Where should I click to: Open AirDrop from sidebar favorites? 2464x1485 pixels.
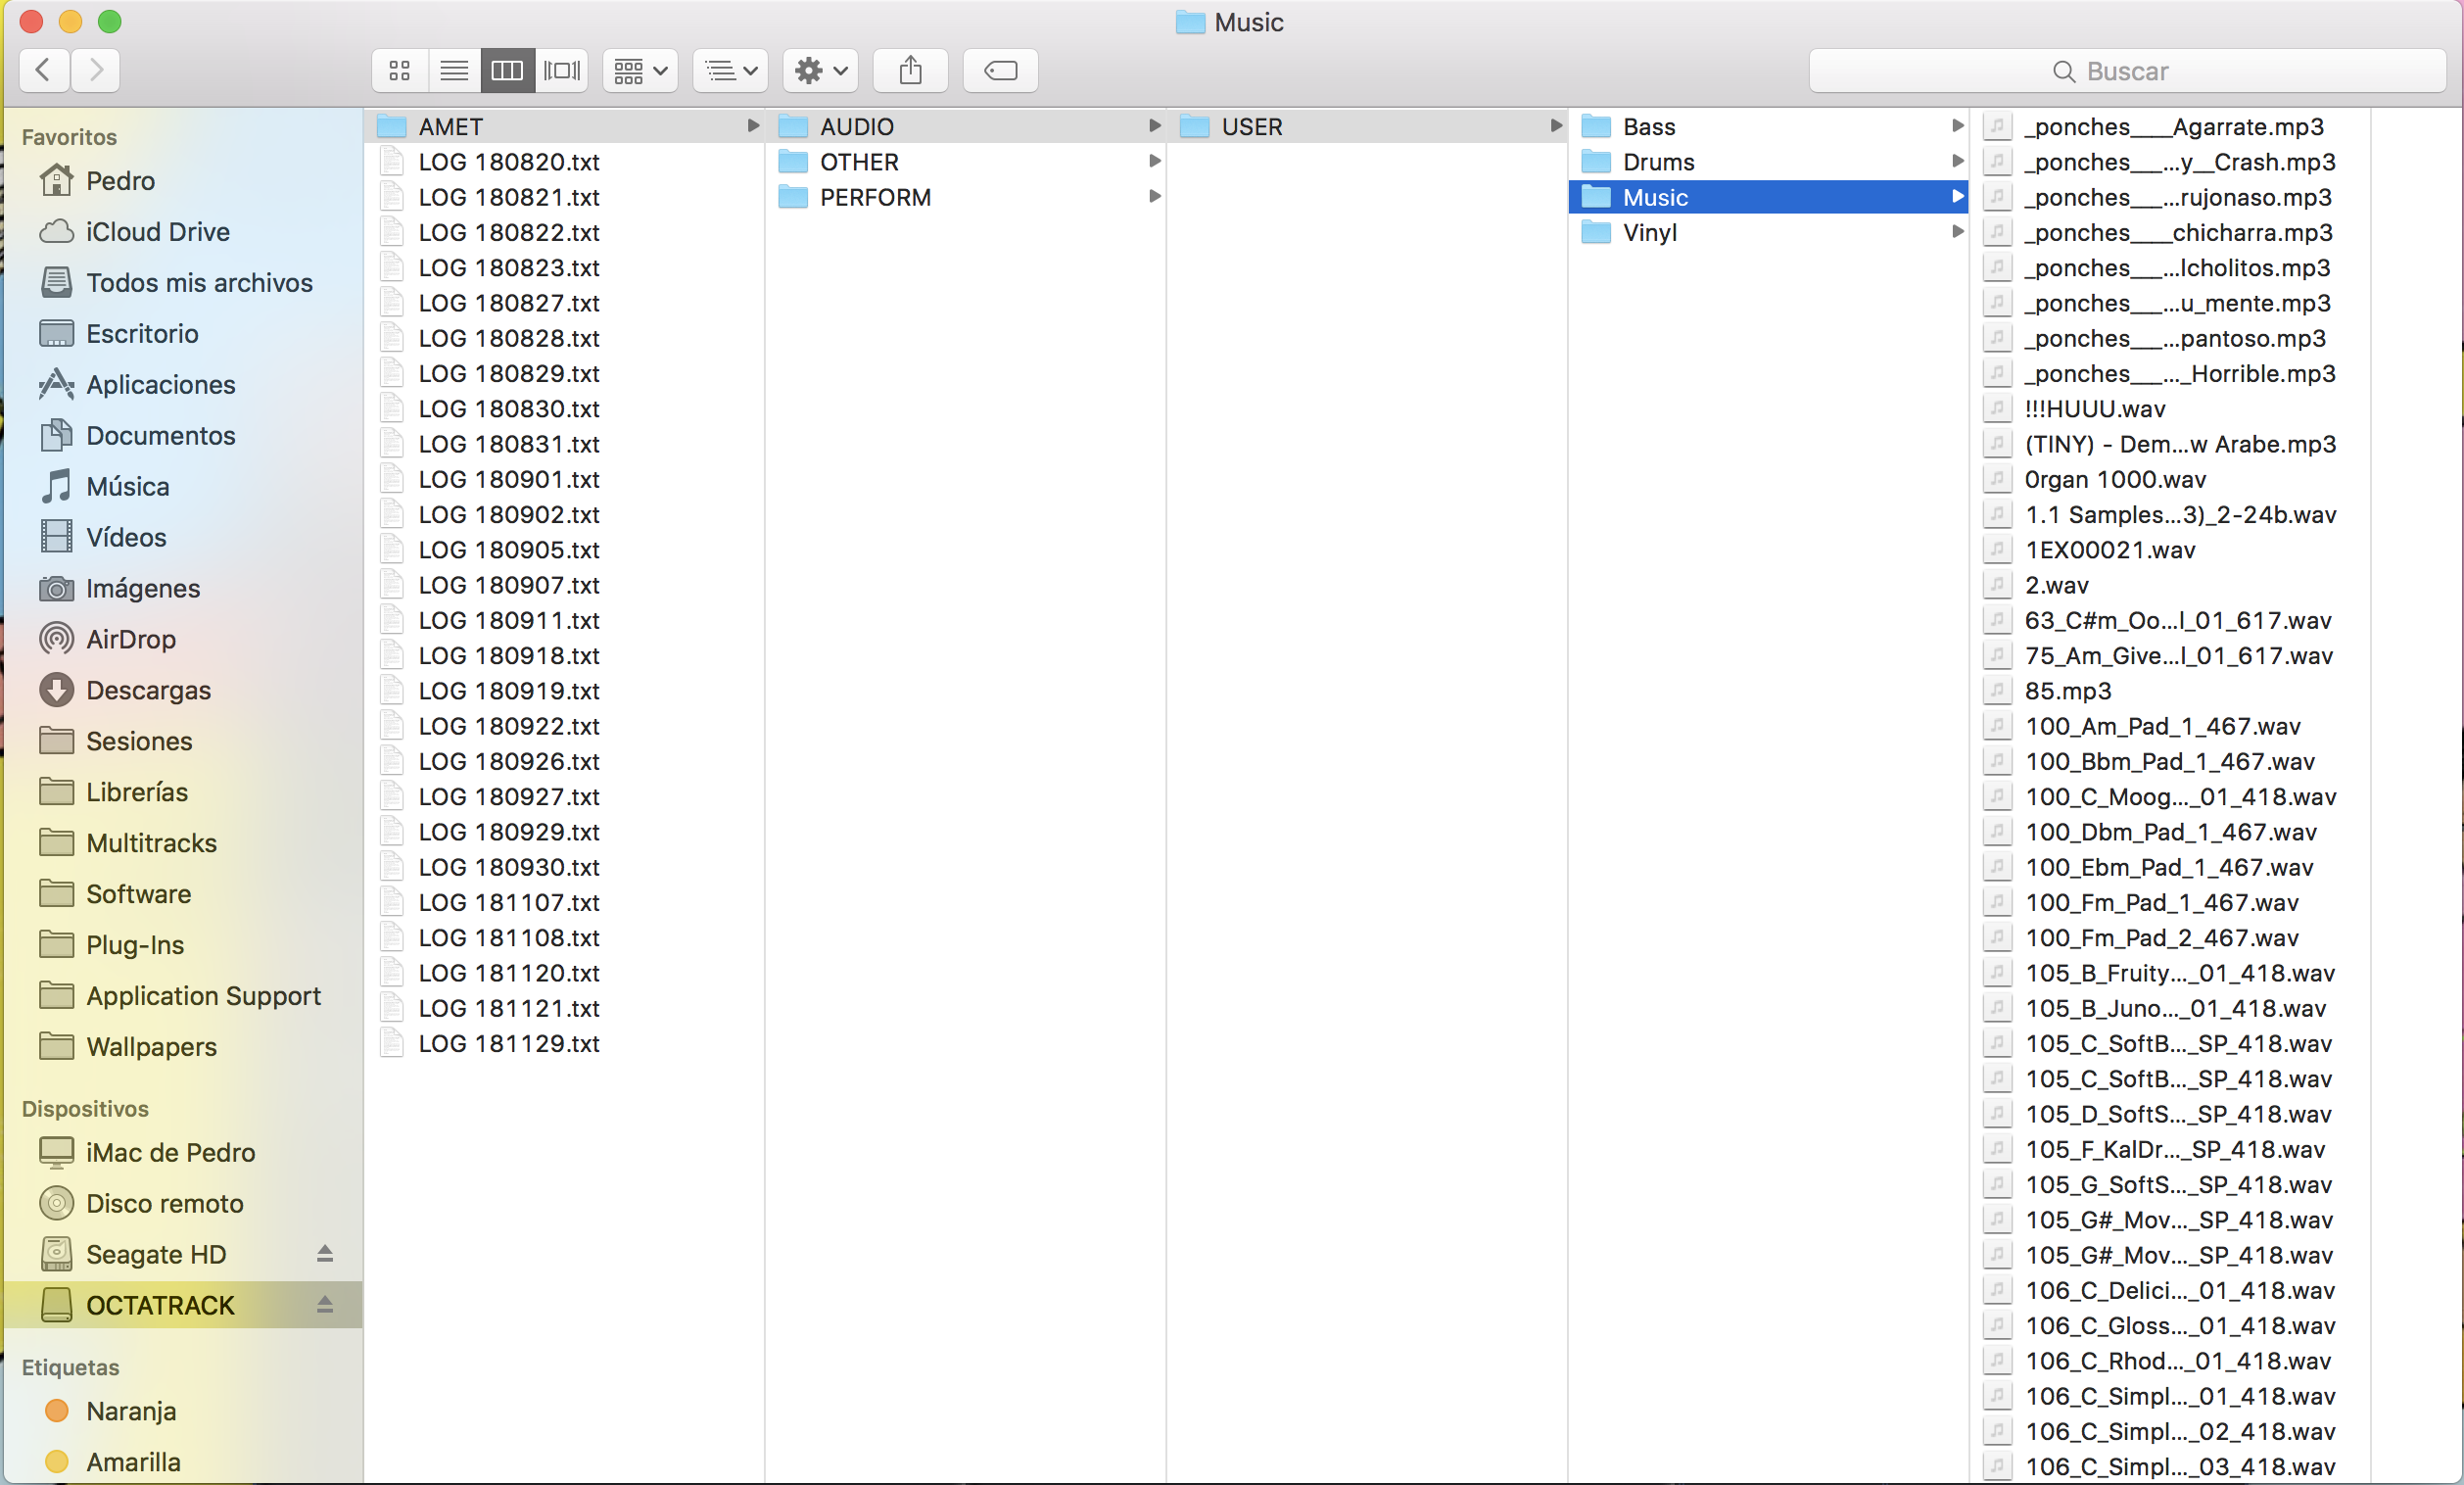pos(130,639)
